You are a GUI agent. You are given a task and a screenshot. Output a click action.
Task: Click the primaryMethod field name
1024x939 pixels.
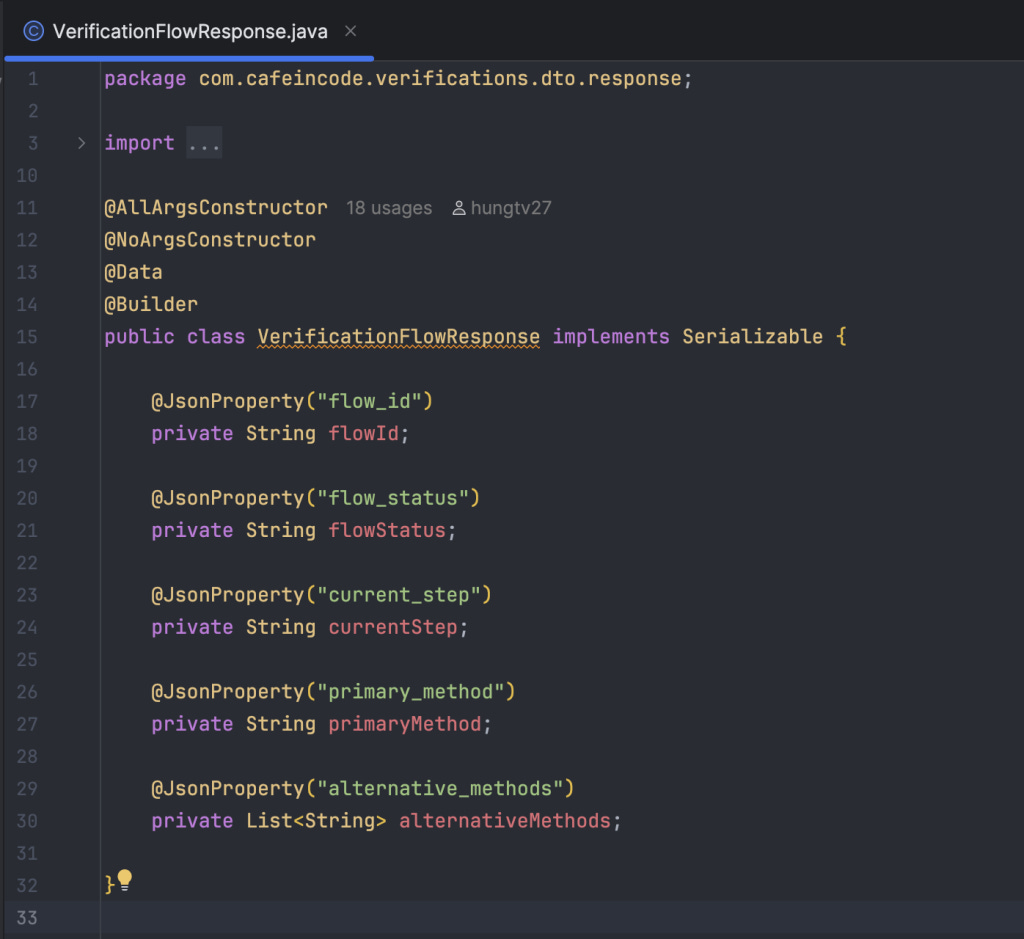[404, 724]
